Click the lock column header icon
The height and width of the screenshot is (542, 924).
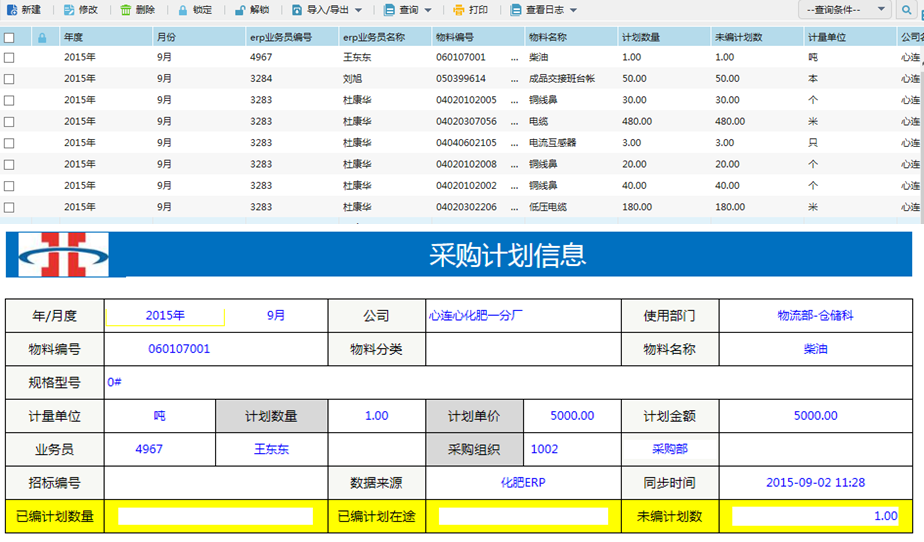pyautogui.click(x=42, y=37)
